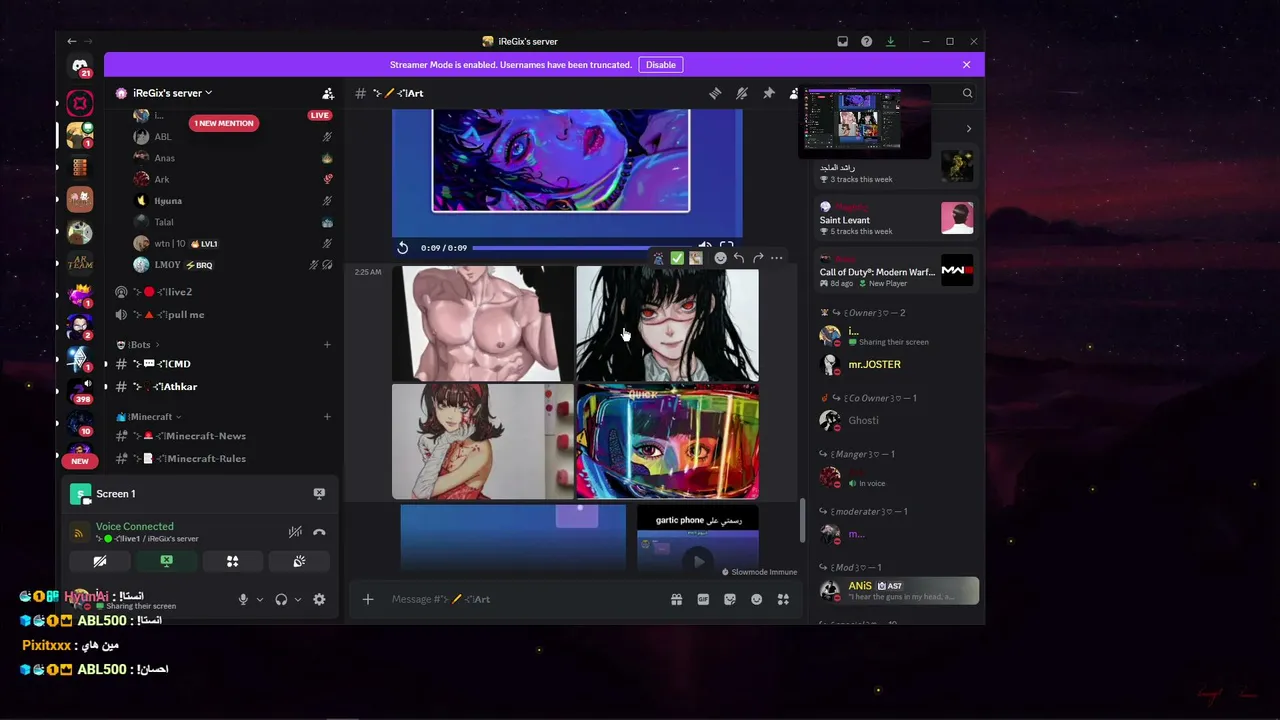
Task: Open the threads icon in channel header
Action: point(715,93)
